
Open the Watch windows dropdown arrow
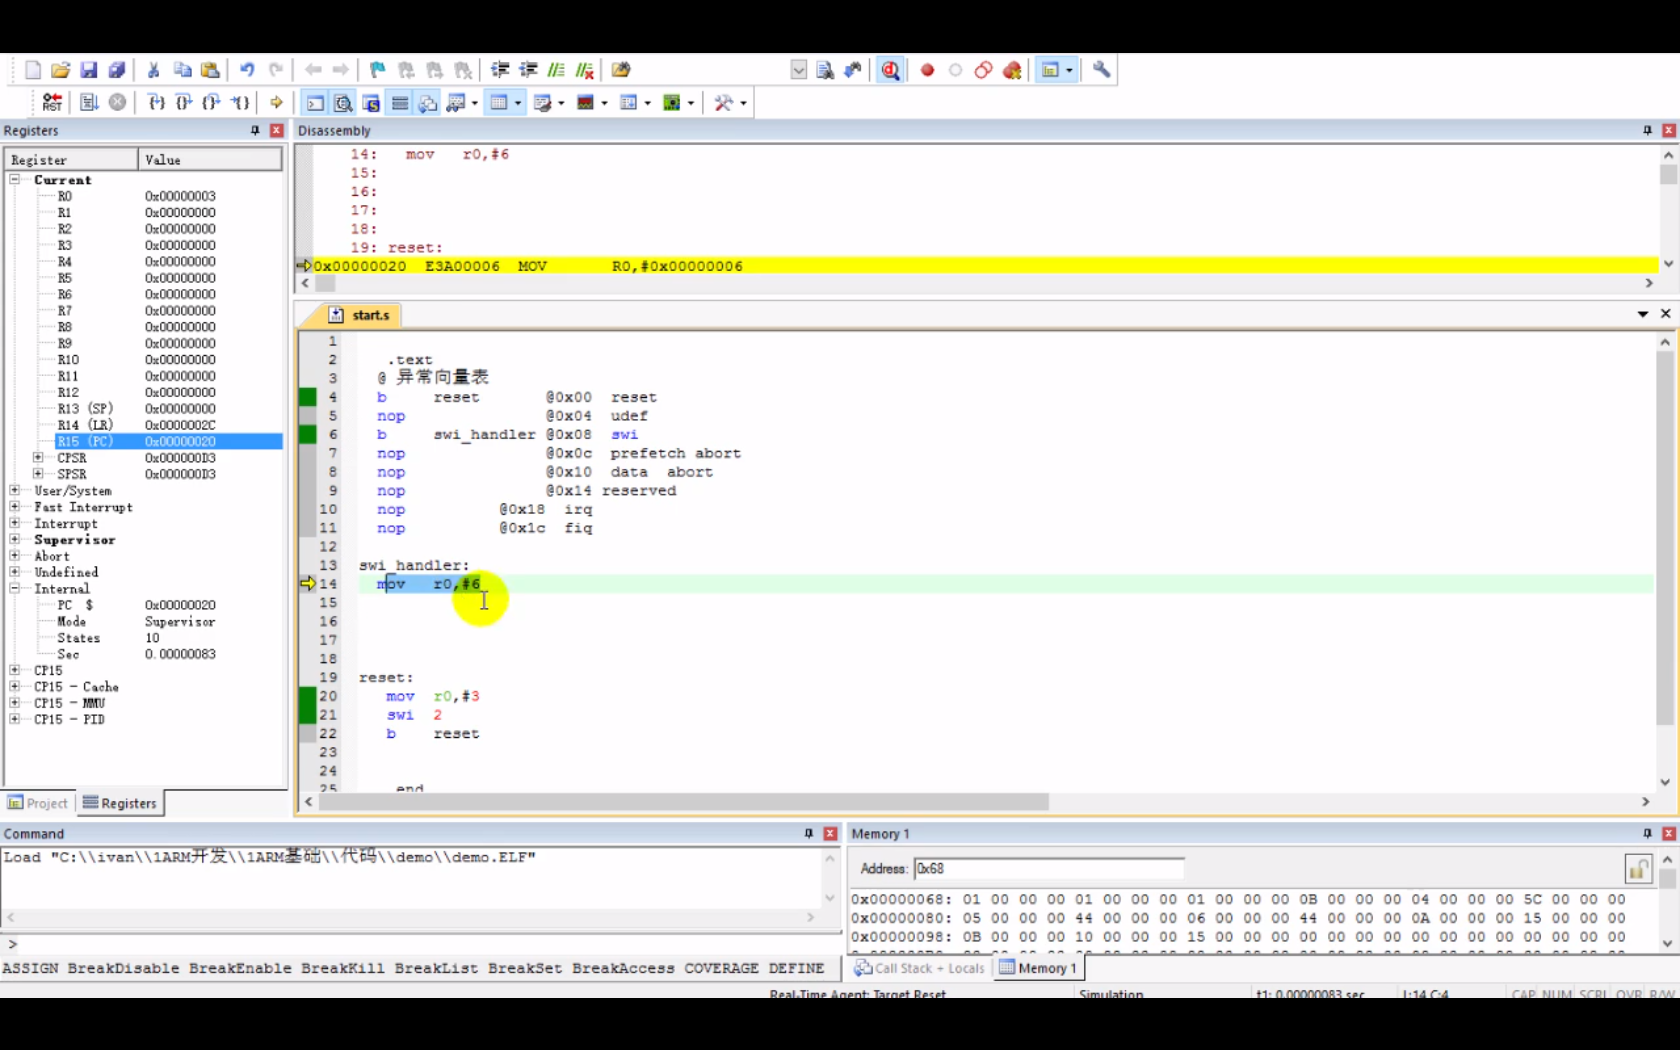474,103
